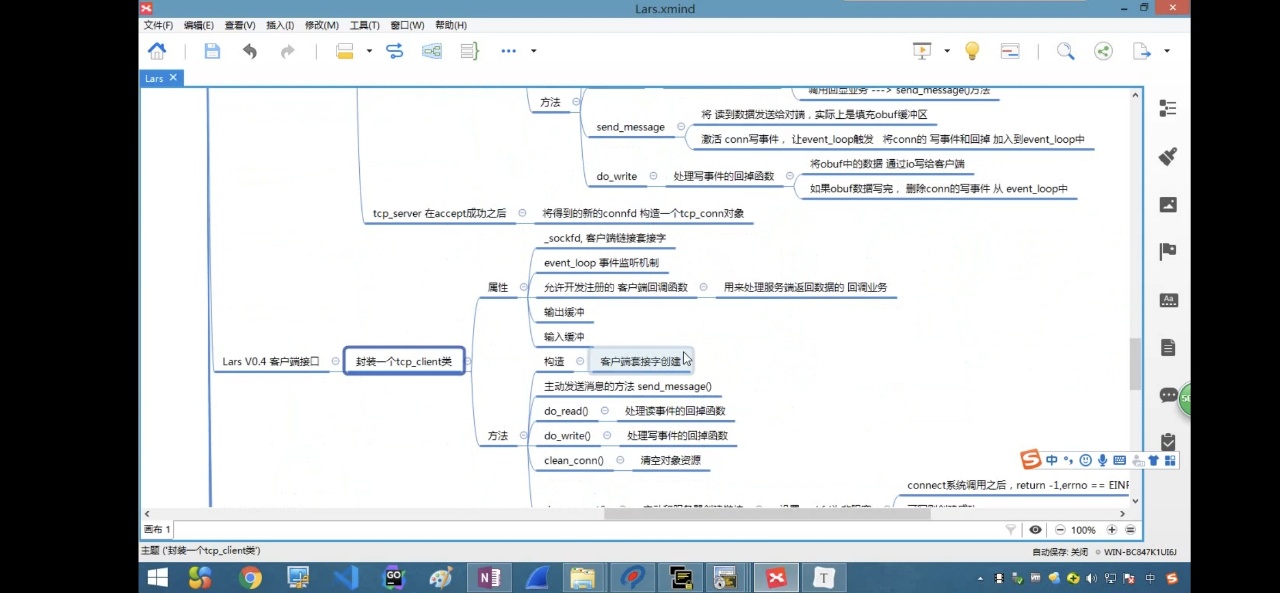This screenshot has width=1280, height=593.
Task: Collapse the clean_conn() subtopic
Action: pos(620,461)
